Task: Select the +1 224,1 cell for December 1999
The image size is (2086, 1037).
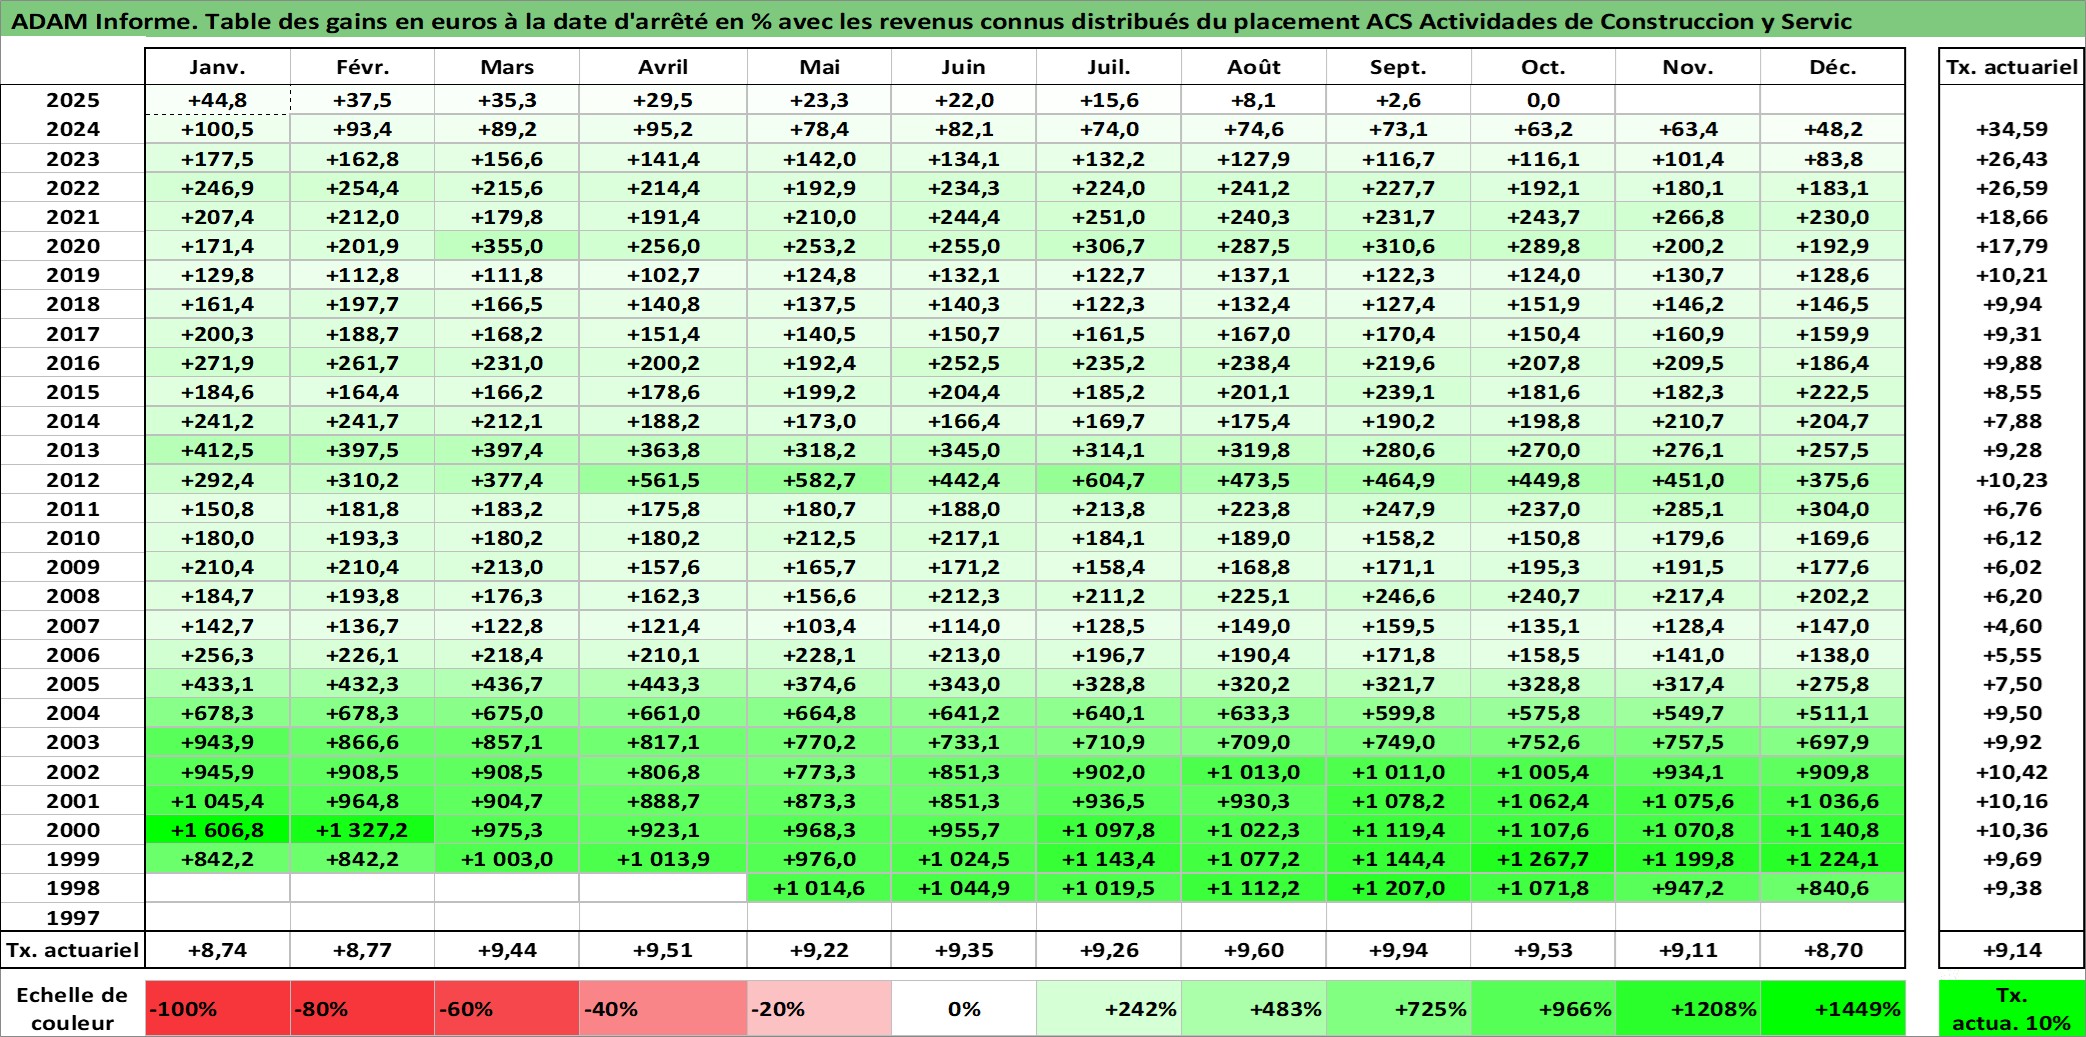Action: pyautogui.click(x=1833, y=859)
